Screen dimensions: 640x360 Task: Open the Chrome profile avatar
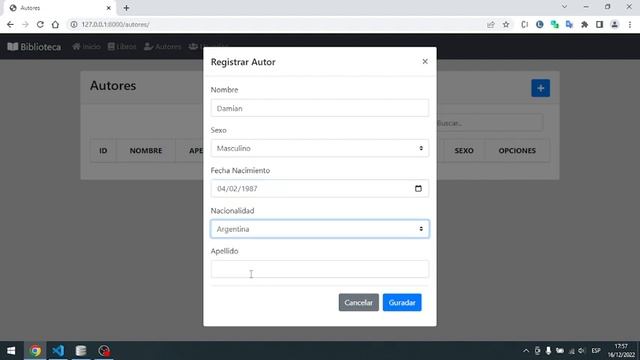pos(614,24)
